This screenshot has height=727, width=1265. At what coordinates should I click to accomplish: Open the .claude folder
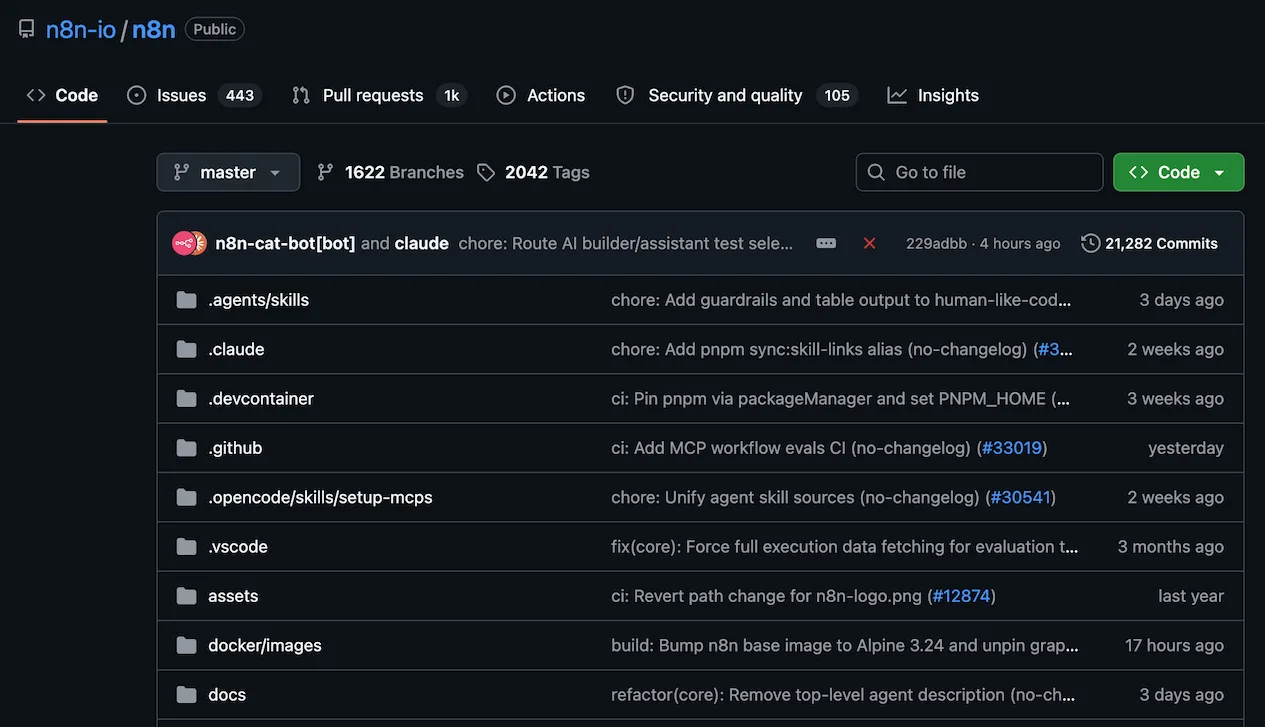click(236, 349)
